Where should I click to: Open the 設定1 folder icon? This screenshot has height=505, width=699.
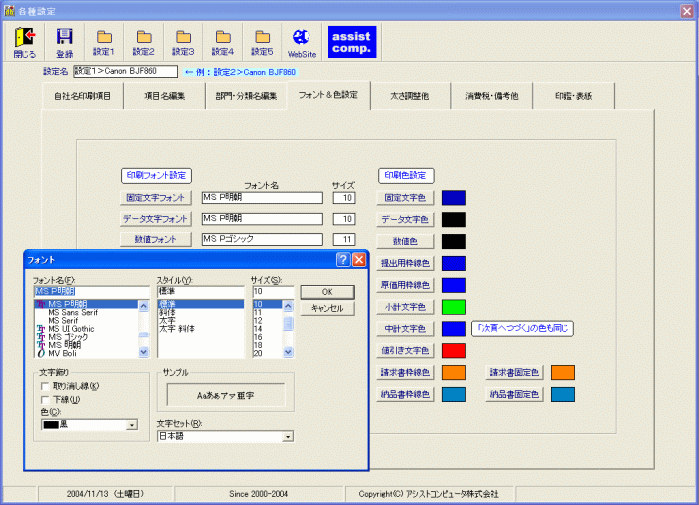coord(104,41)
